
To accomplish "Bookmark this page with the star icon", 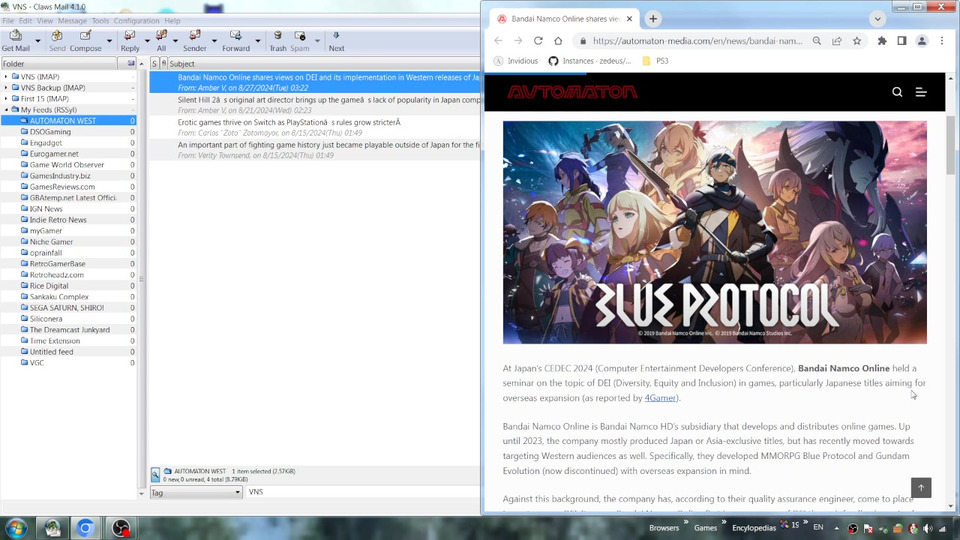I will click(857, 41).
